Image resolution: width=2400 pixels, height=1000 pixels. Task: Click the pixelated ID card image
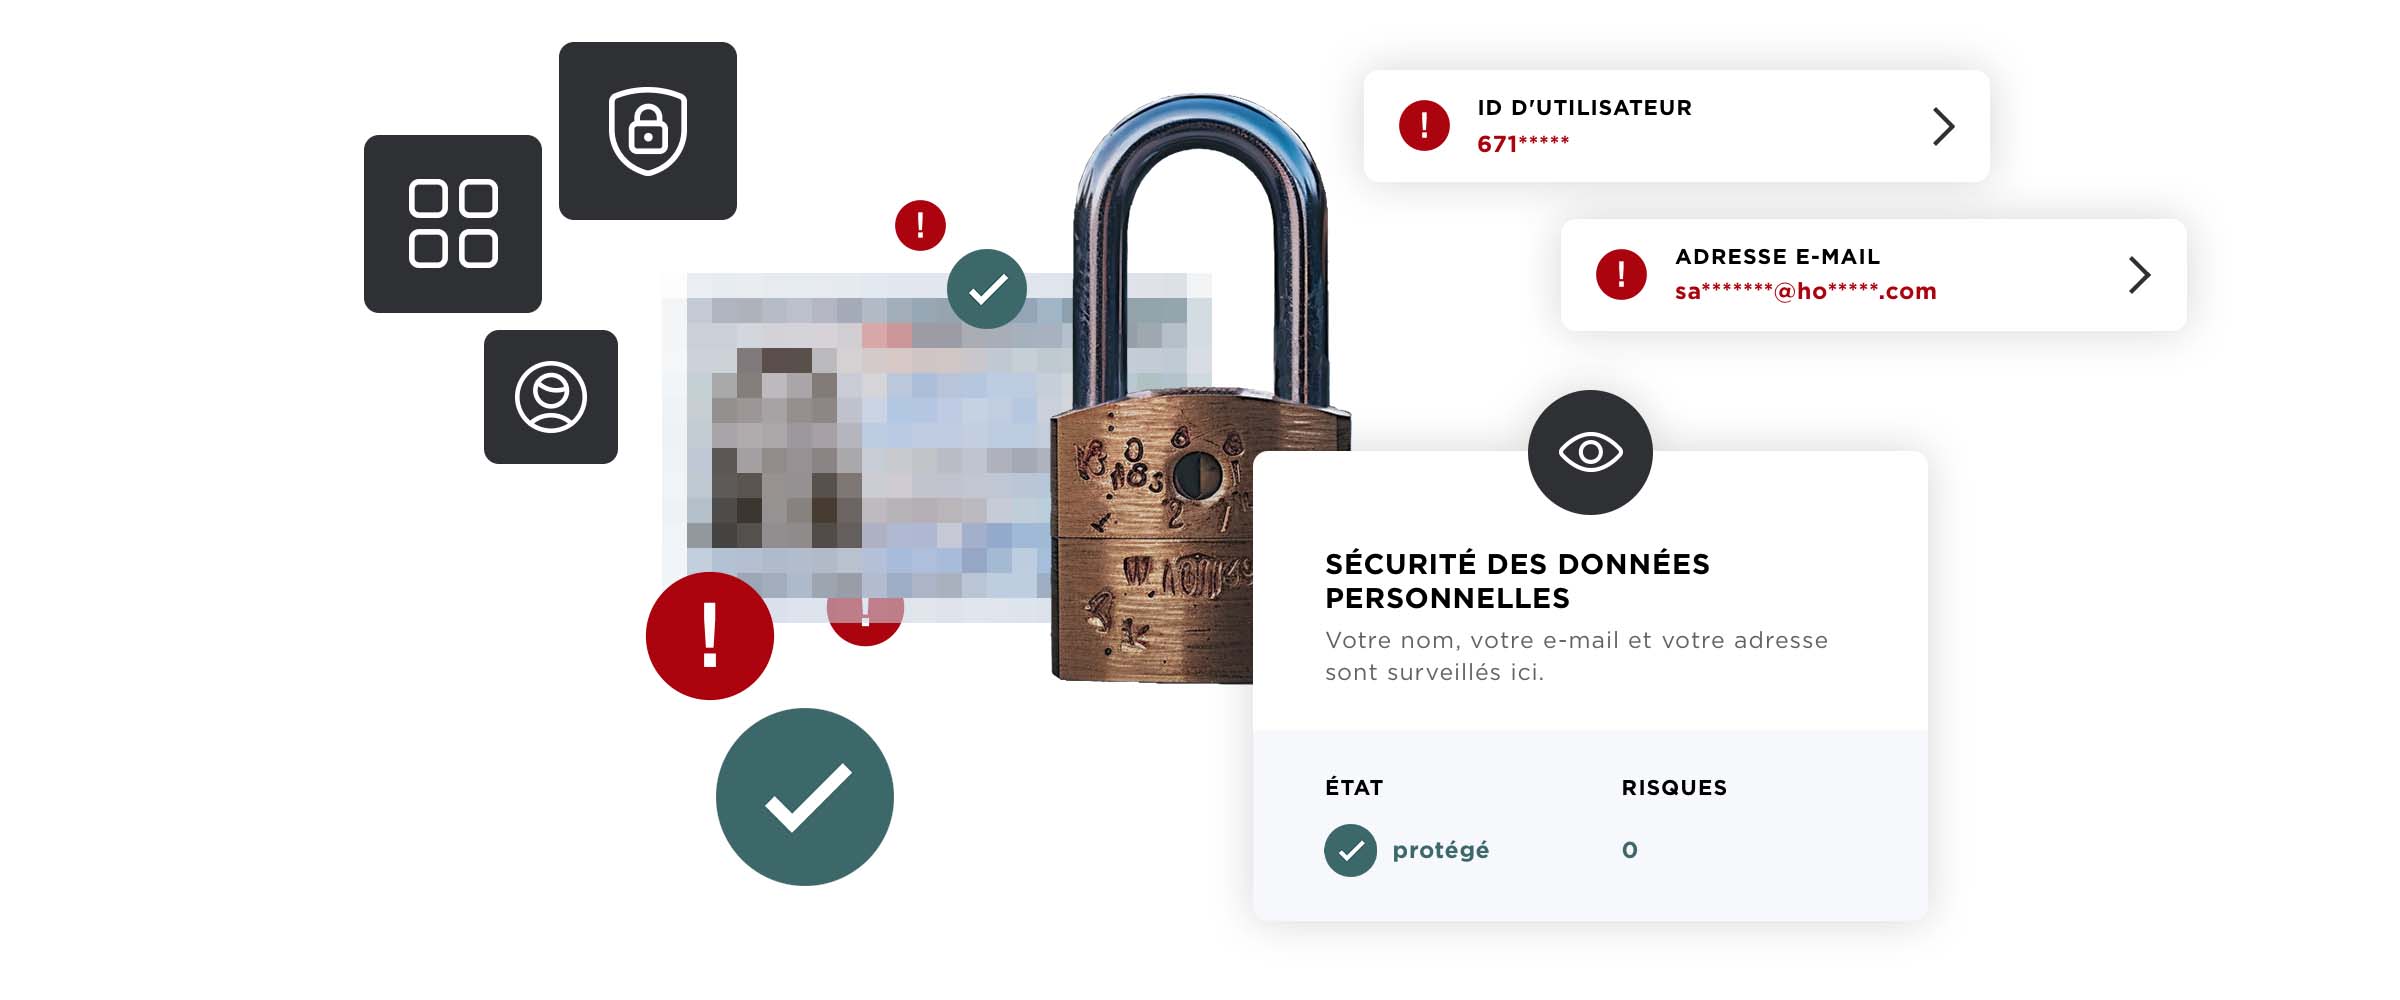tap(937, 447)
